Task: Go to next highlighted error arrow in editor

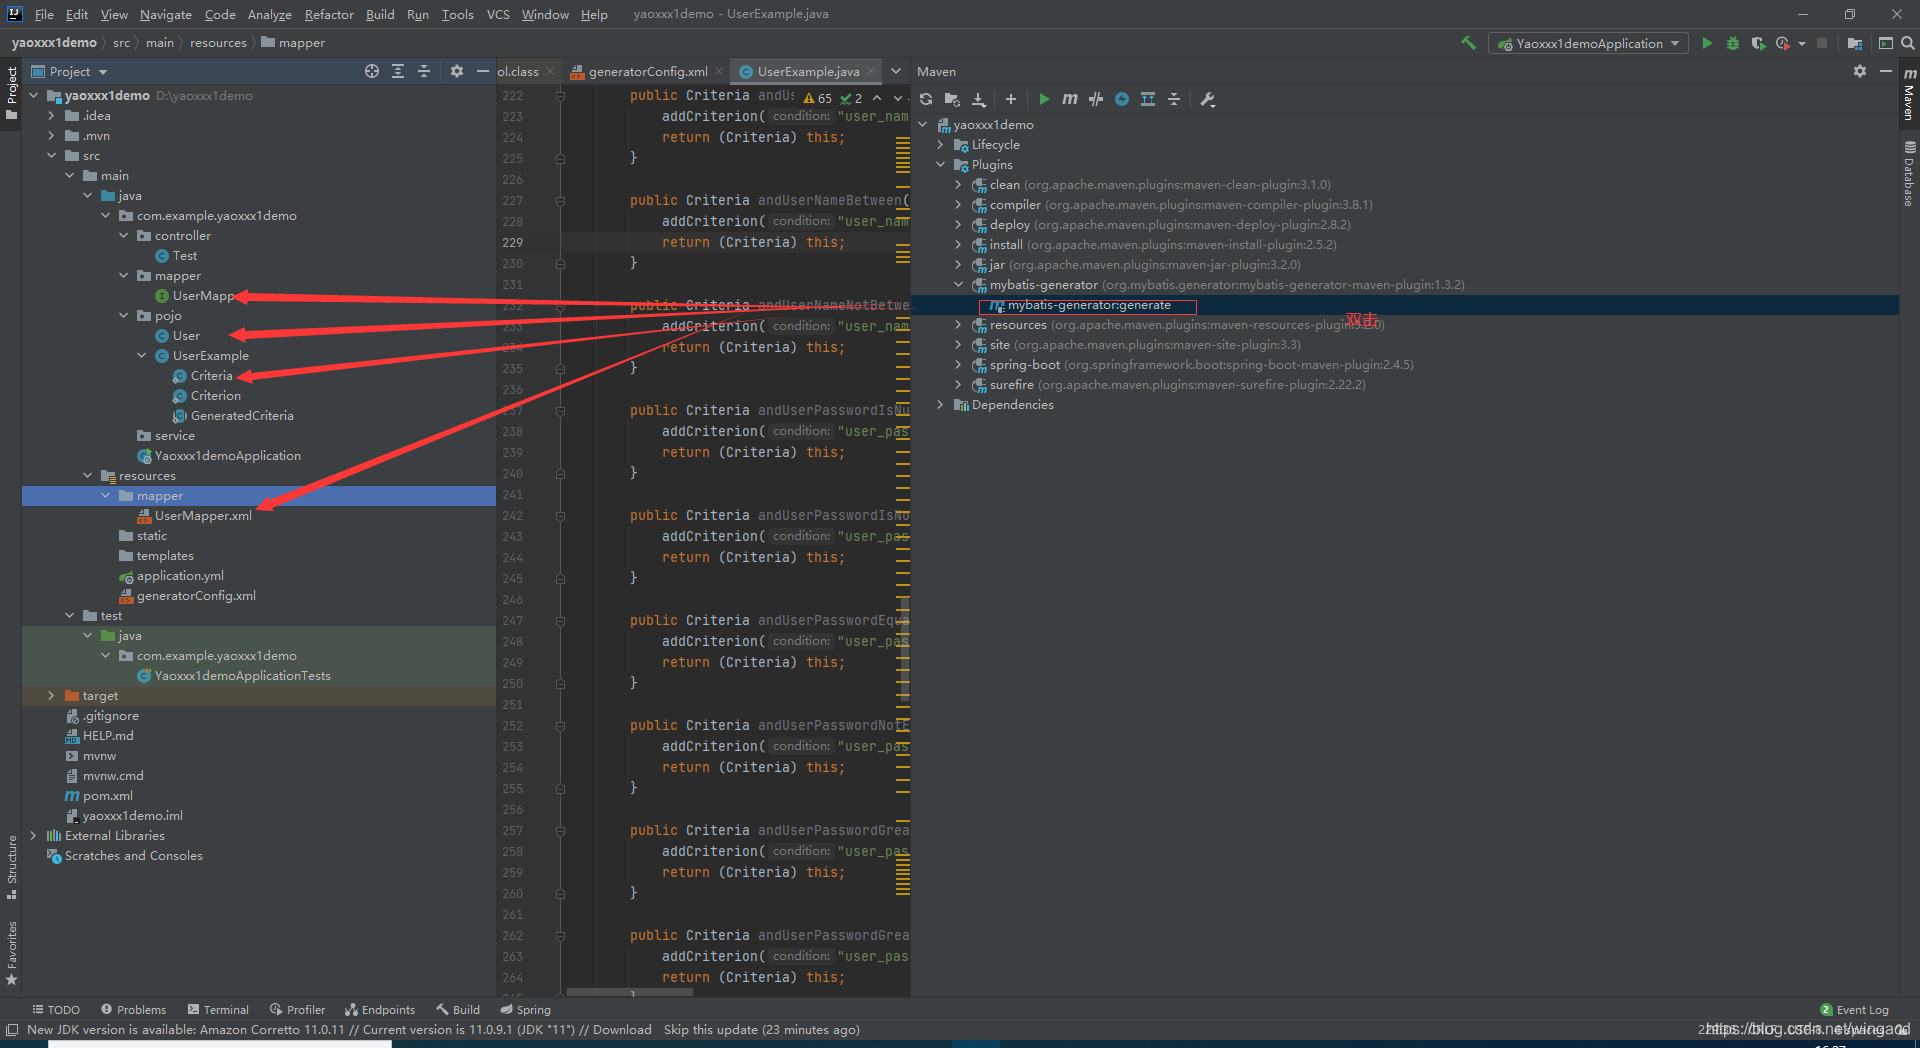Action: click(x=897, y=98)
